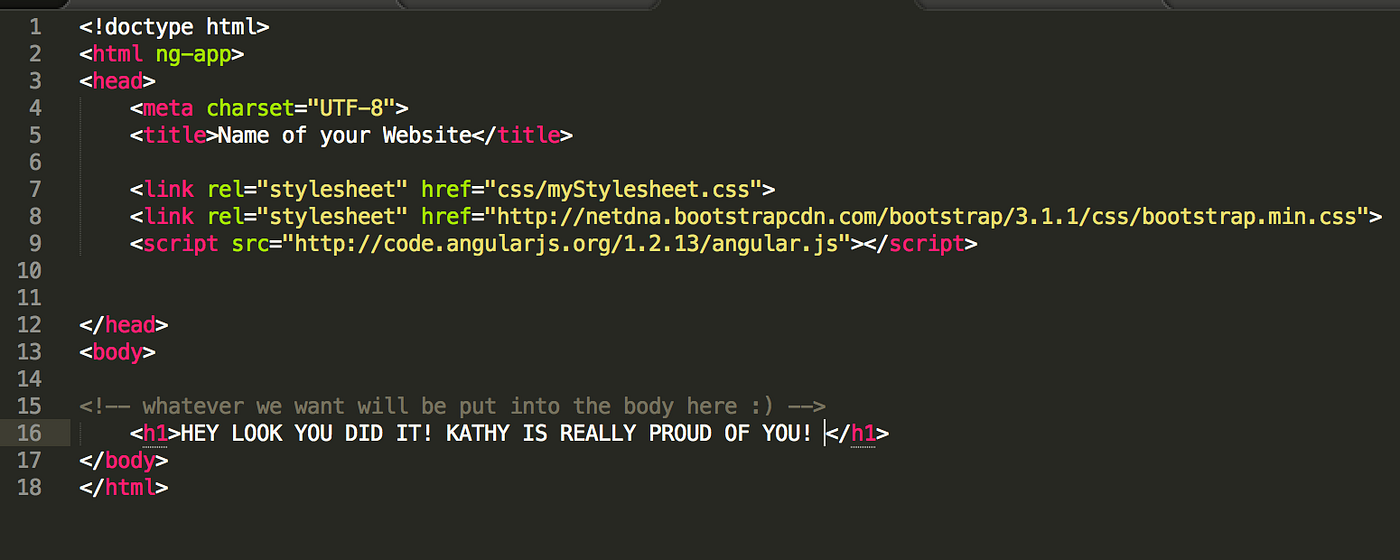Click the opening "h1" tag on line 16

pos(155,433)
